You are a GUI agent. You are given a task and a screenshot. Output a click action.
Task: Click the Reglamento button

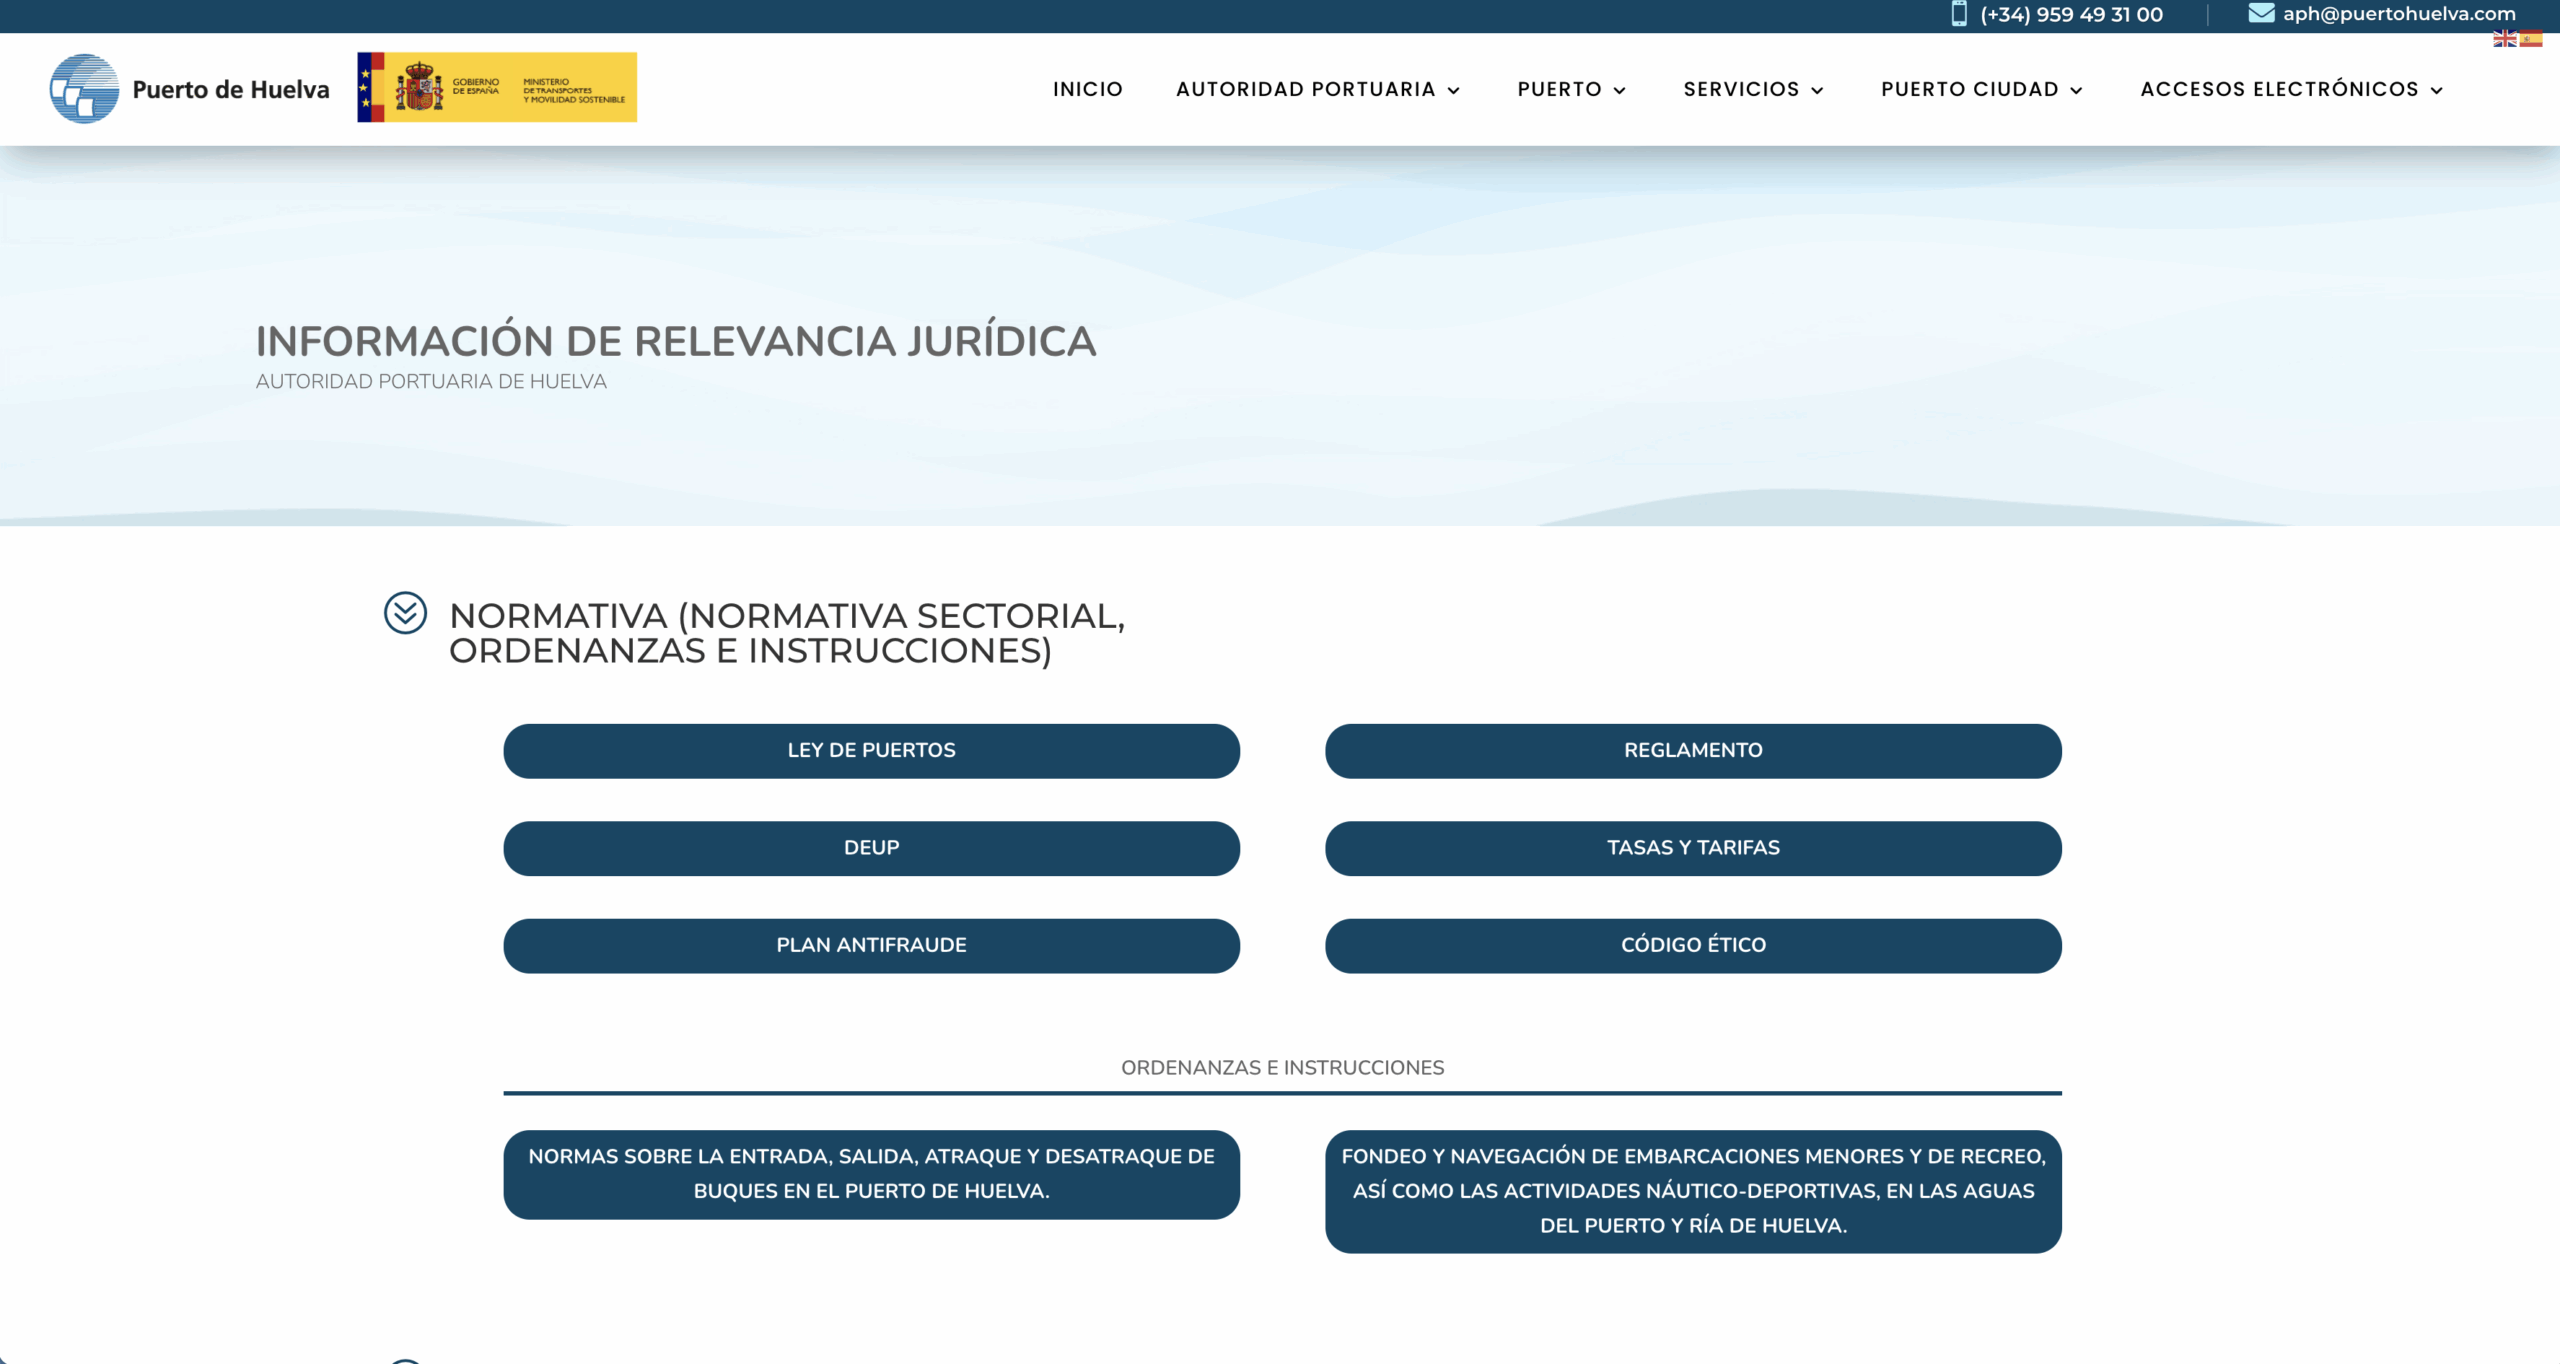(x=1692, y=751)
